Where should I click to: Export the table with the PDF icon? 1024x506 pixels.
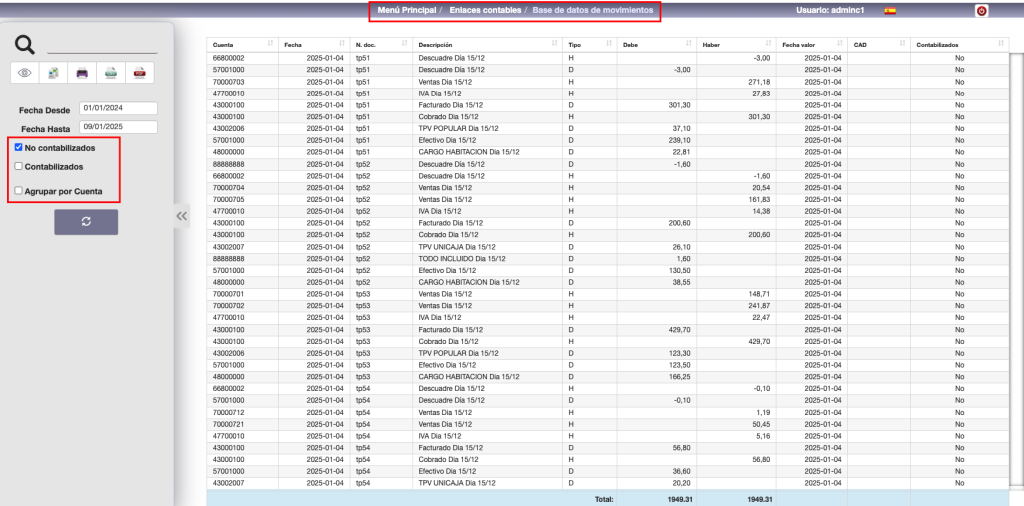tap(141, 73)
